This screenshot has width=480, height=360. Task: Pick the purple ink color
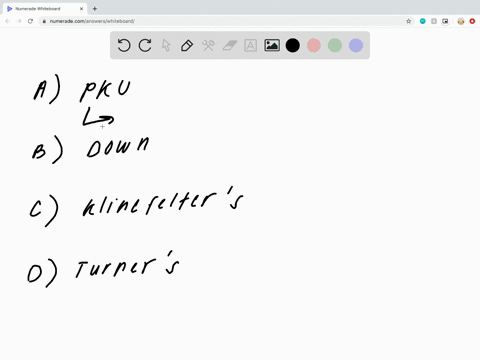coord(356,45)
